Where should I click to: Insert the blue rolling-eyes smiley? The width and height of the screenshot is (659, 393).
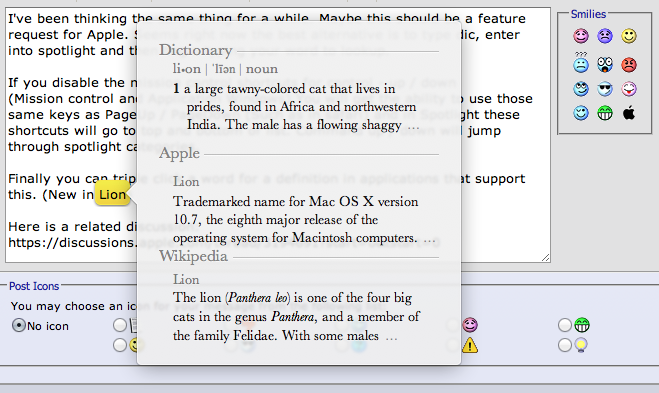pos(581,89)
